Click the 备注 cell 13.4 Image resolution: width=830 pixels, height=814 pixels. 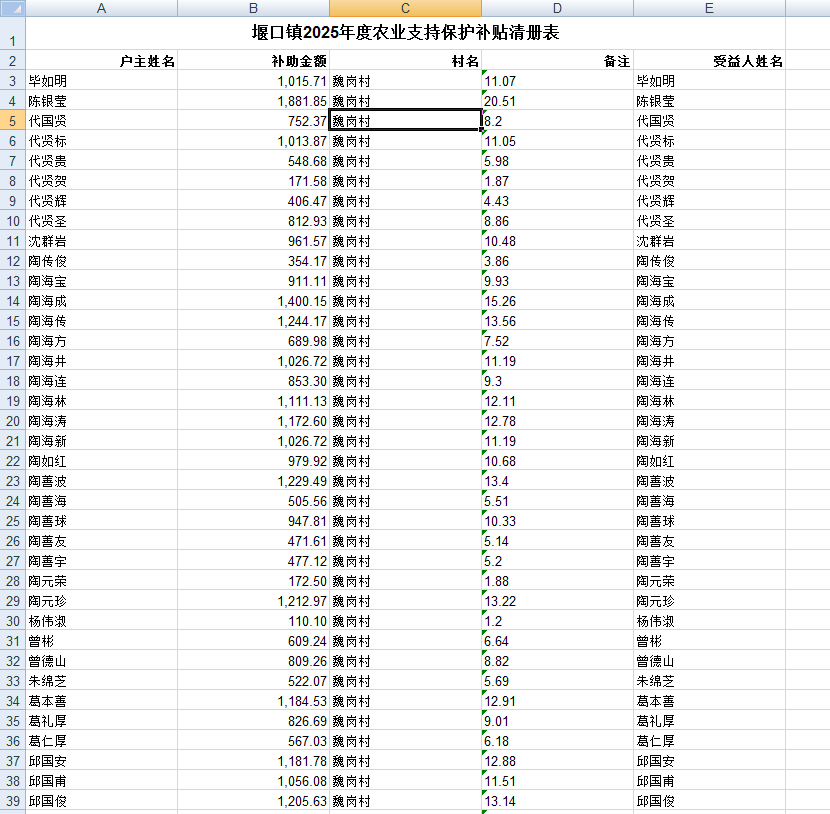557,481
